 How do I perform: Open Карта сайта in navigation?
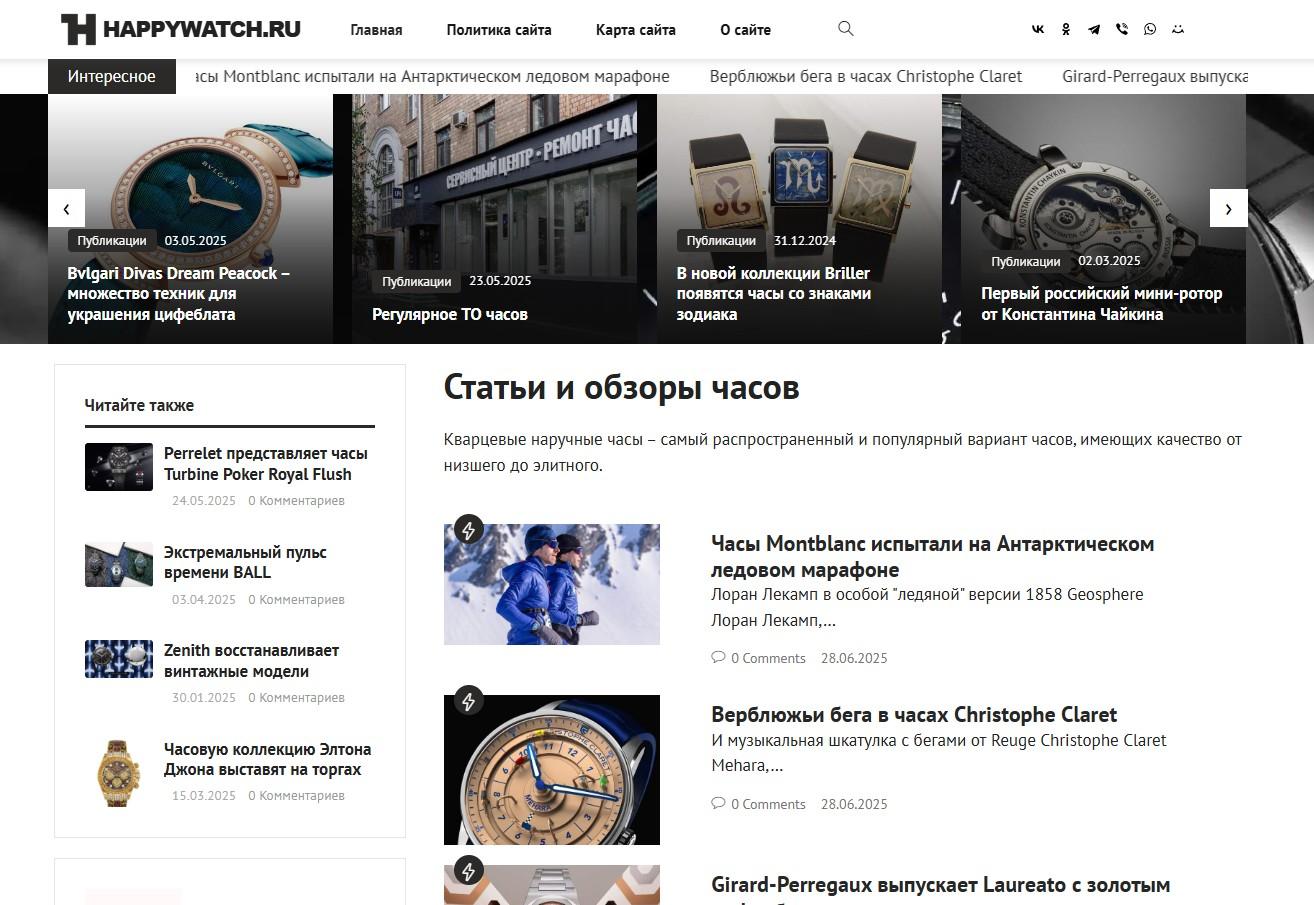click(x=636, y=30)
